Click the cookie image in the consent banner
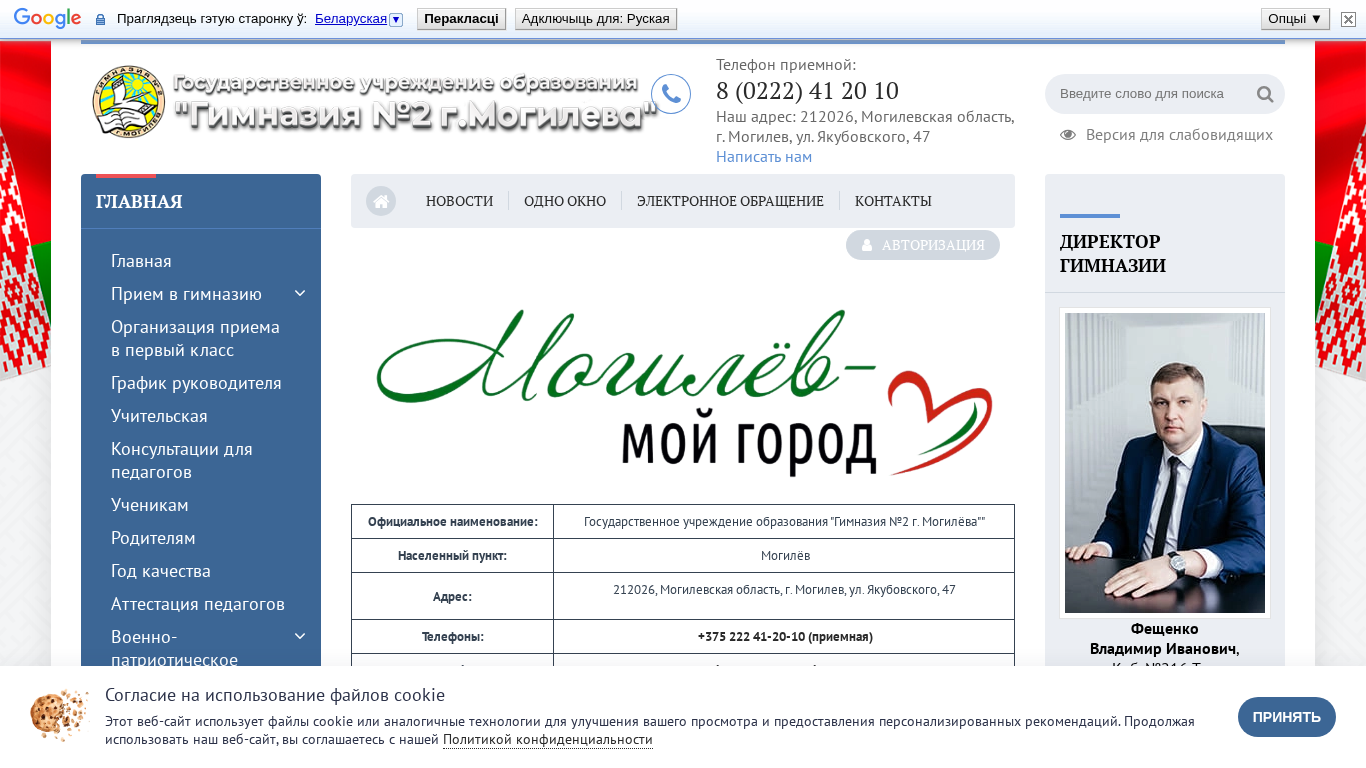 (59, 715)
